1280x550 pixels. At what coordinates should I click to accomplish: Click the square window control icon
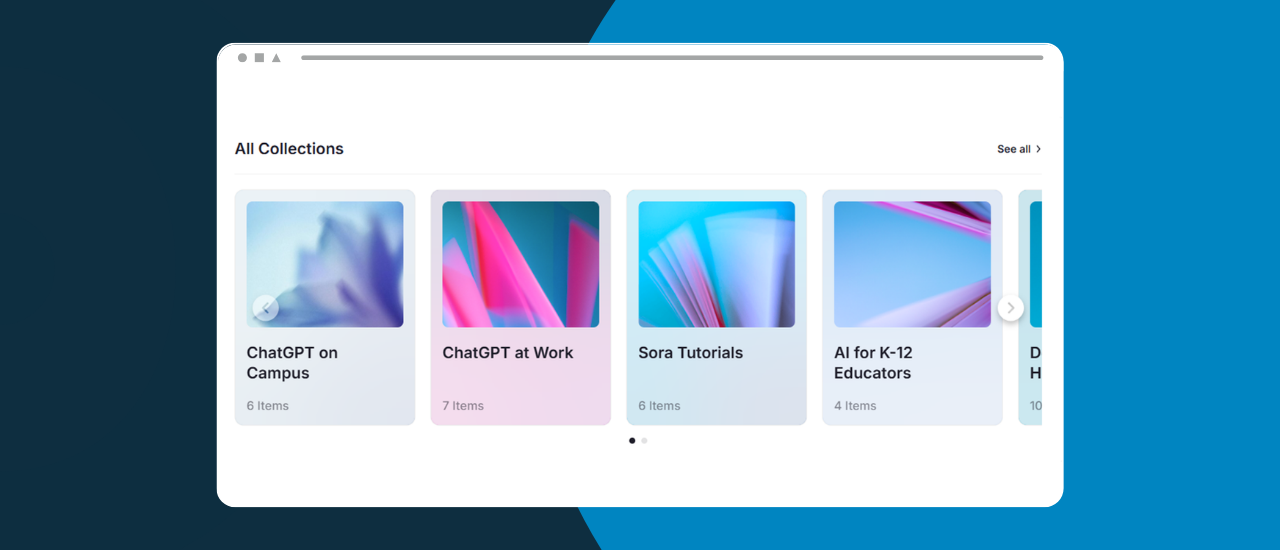tap(259, 58)
